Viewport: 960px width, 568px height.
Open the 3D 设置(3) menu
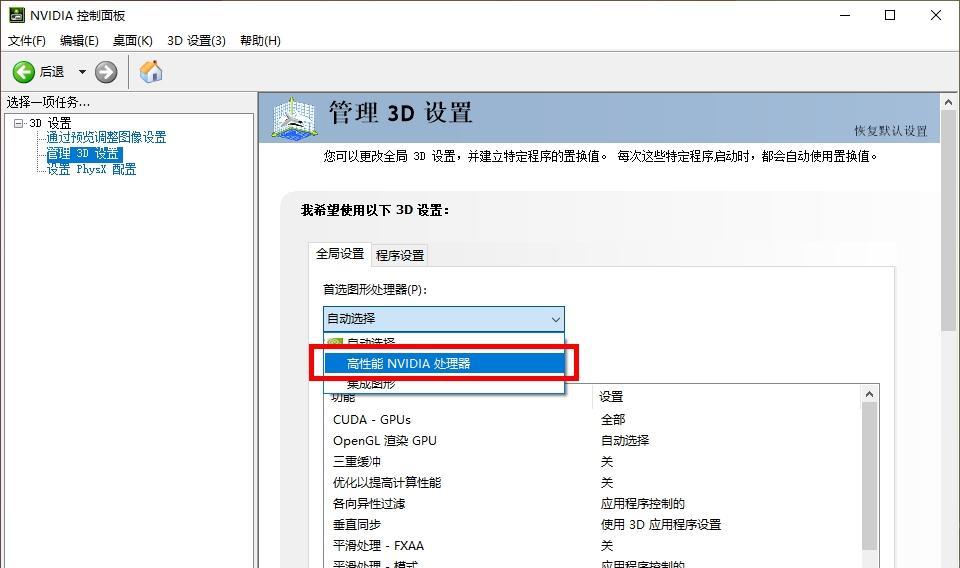click(197, 40)
